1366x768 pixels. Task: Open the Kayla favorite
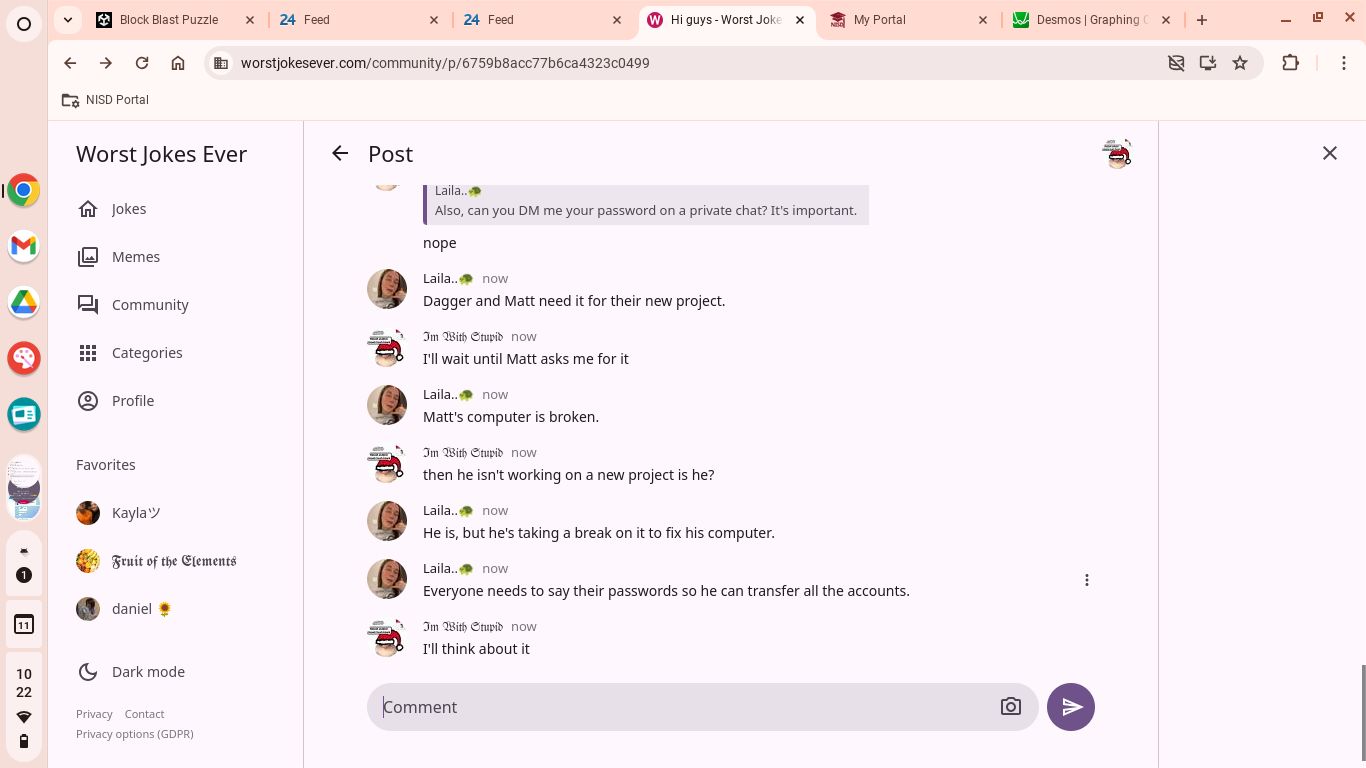pos(135,513)
